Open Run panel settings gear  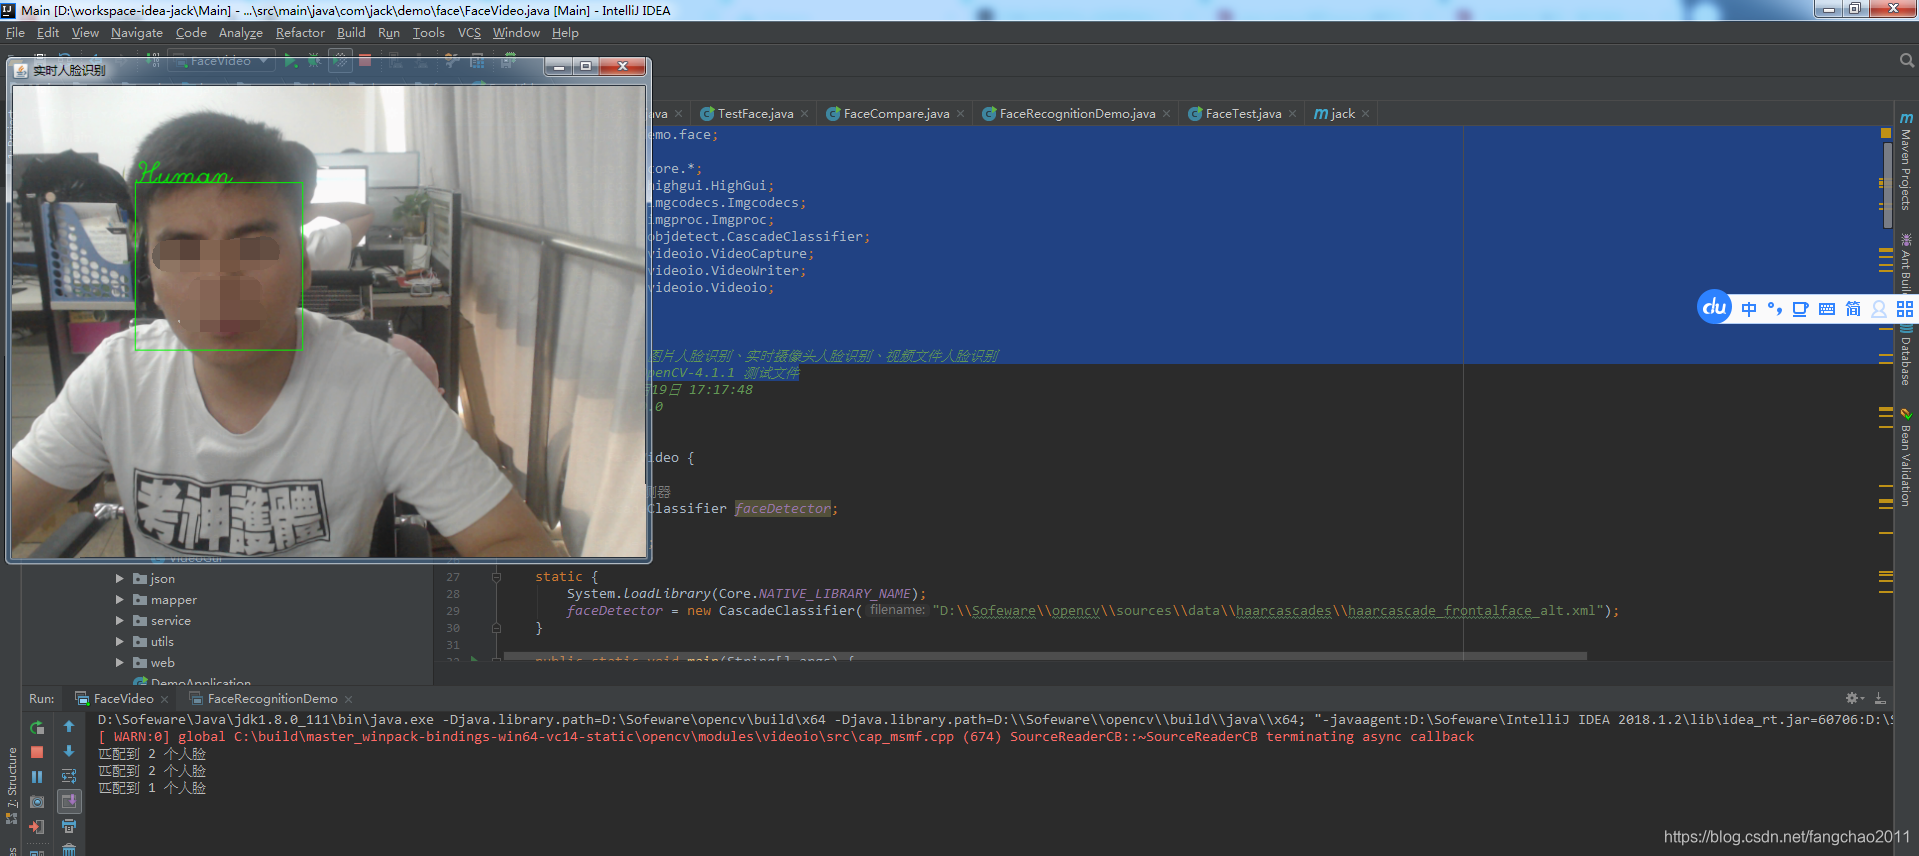coord(1853,698)
